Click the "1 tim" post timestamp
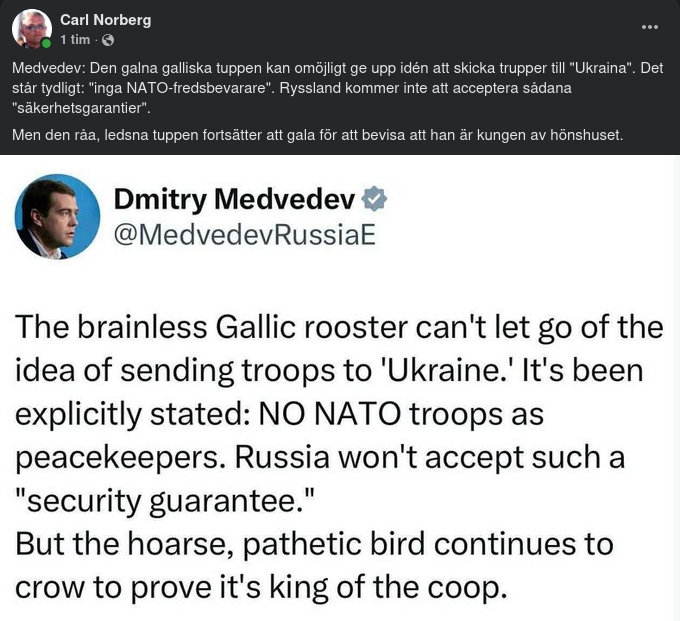The height and width of the screenshot is (621, 680). pyautogui.click(x=75, y=40)
